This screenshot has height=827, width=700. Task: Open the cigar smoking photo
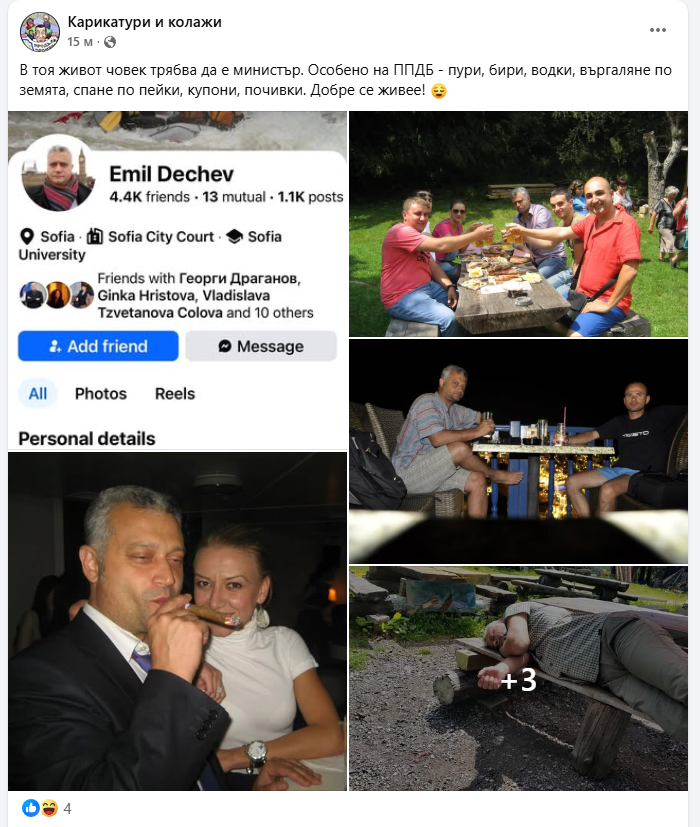tap(177, 621)
